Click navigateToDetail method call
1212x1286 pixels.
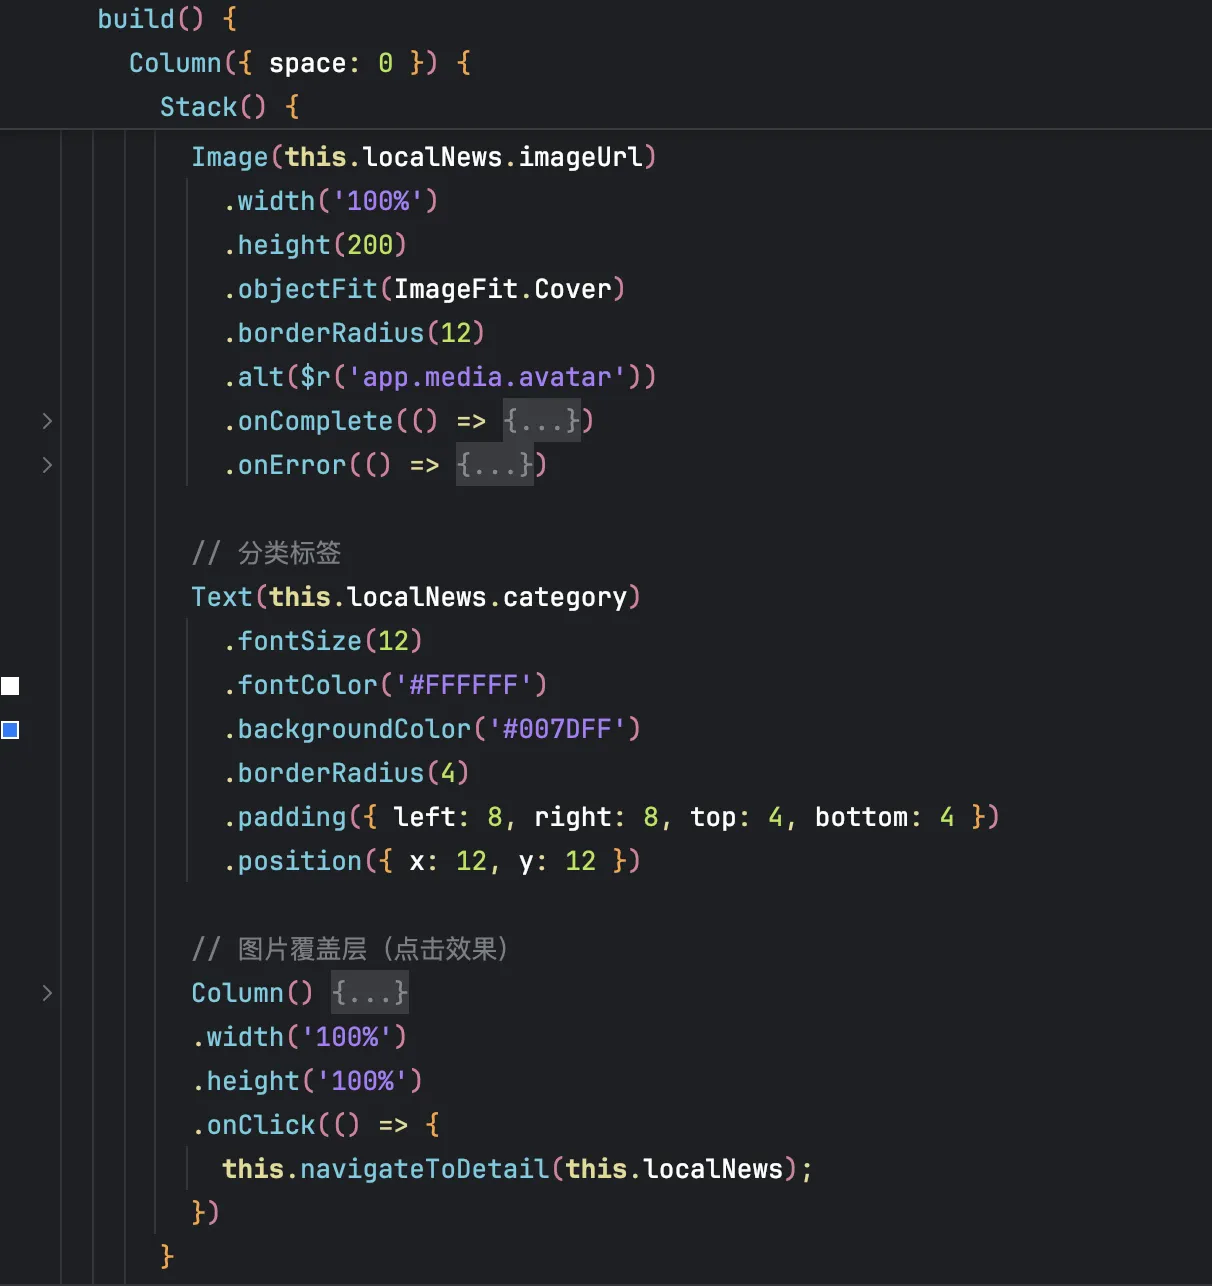[x=424, y=1169]
